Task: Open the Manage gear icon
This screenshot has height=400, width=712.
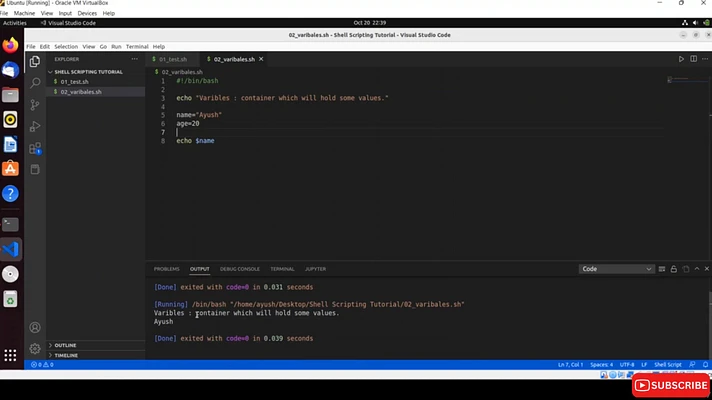Action: point(35,349)
